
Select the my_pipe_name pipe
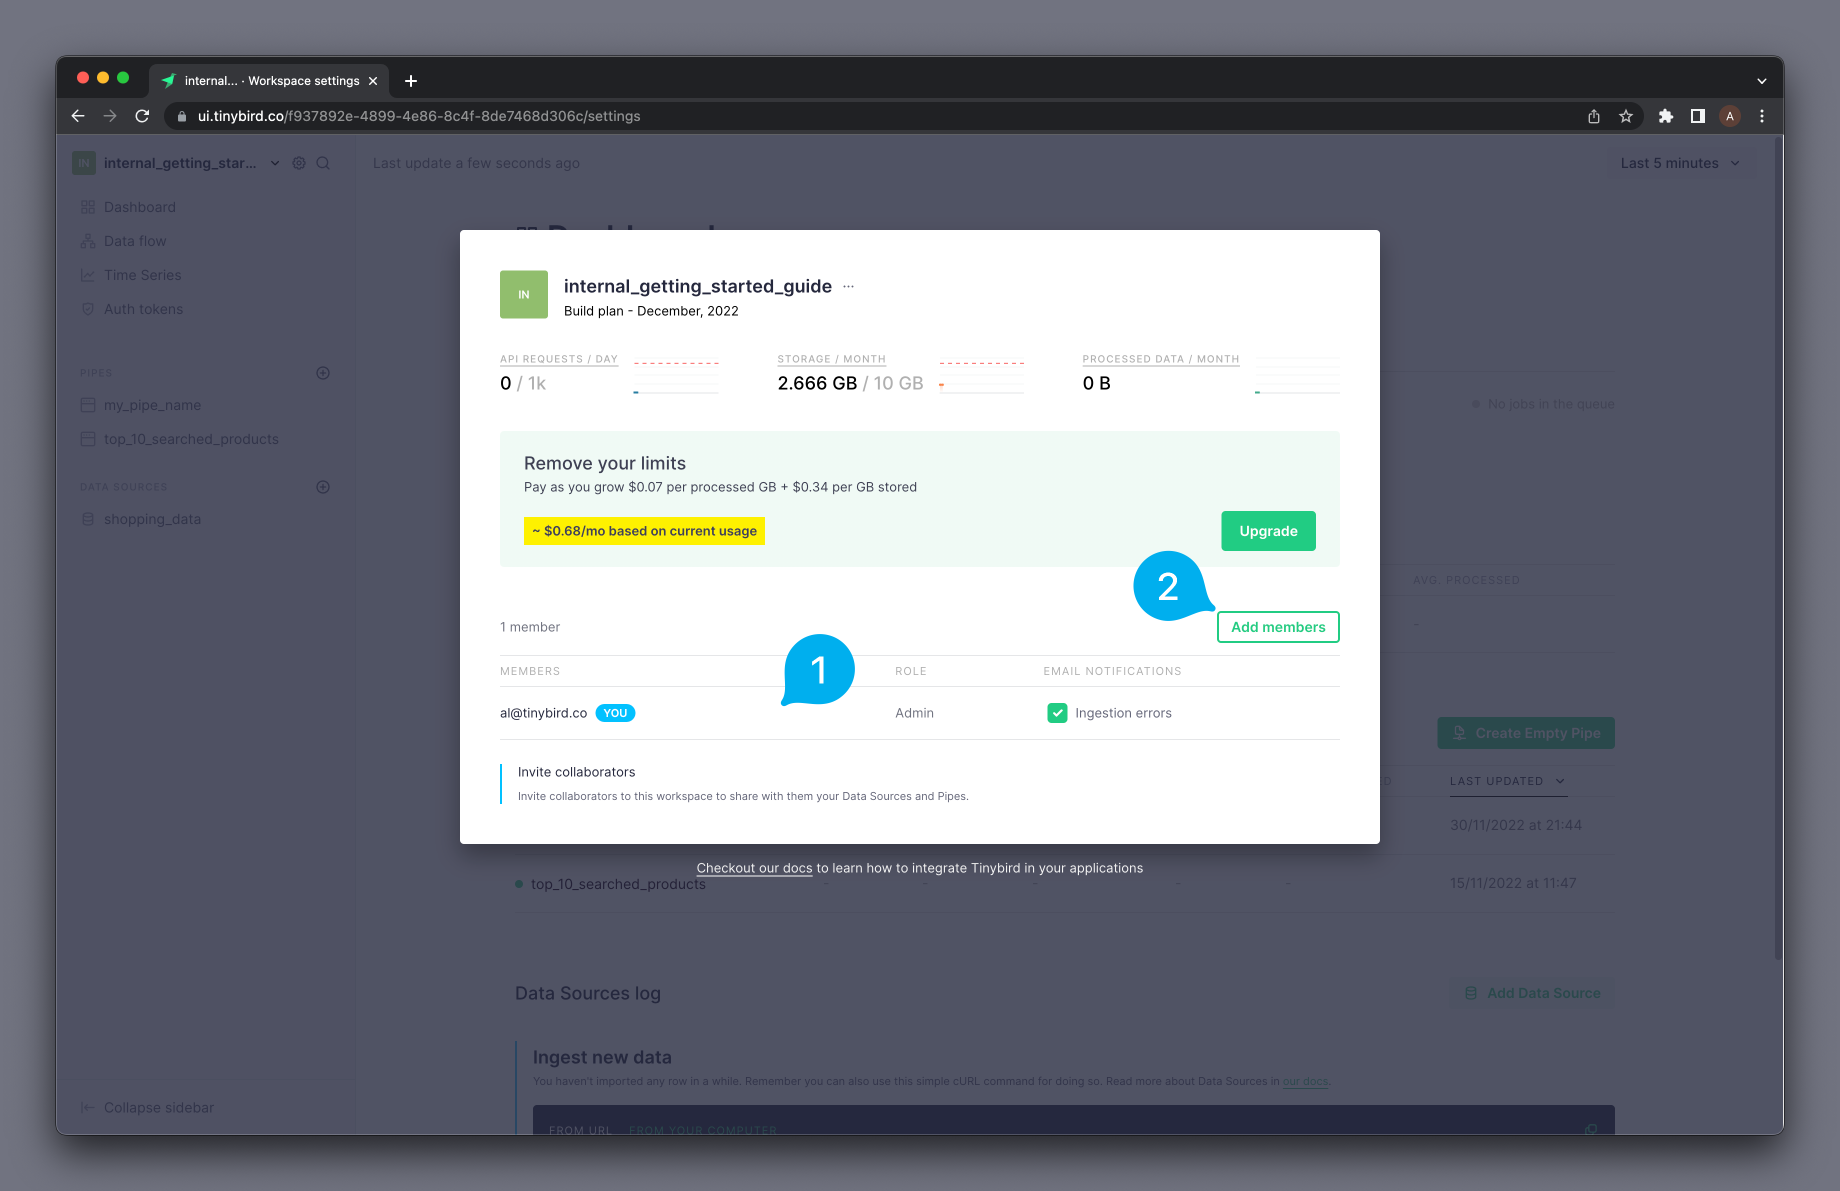coord(152,405)
